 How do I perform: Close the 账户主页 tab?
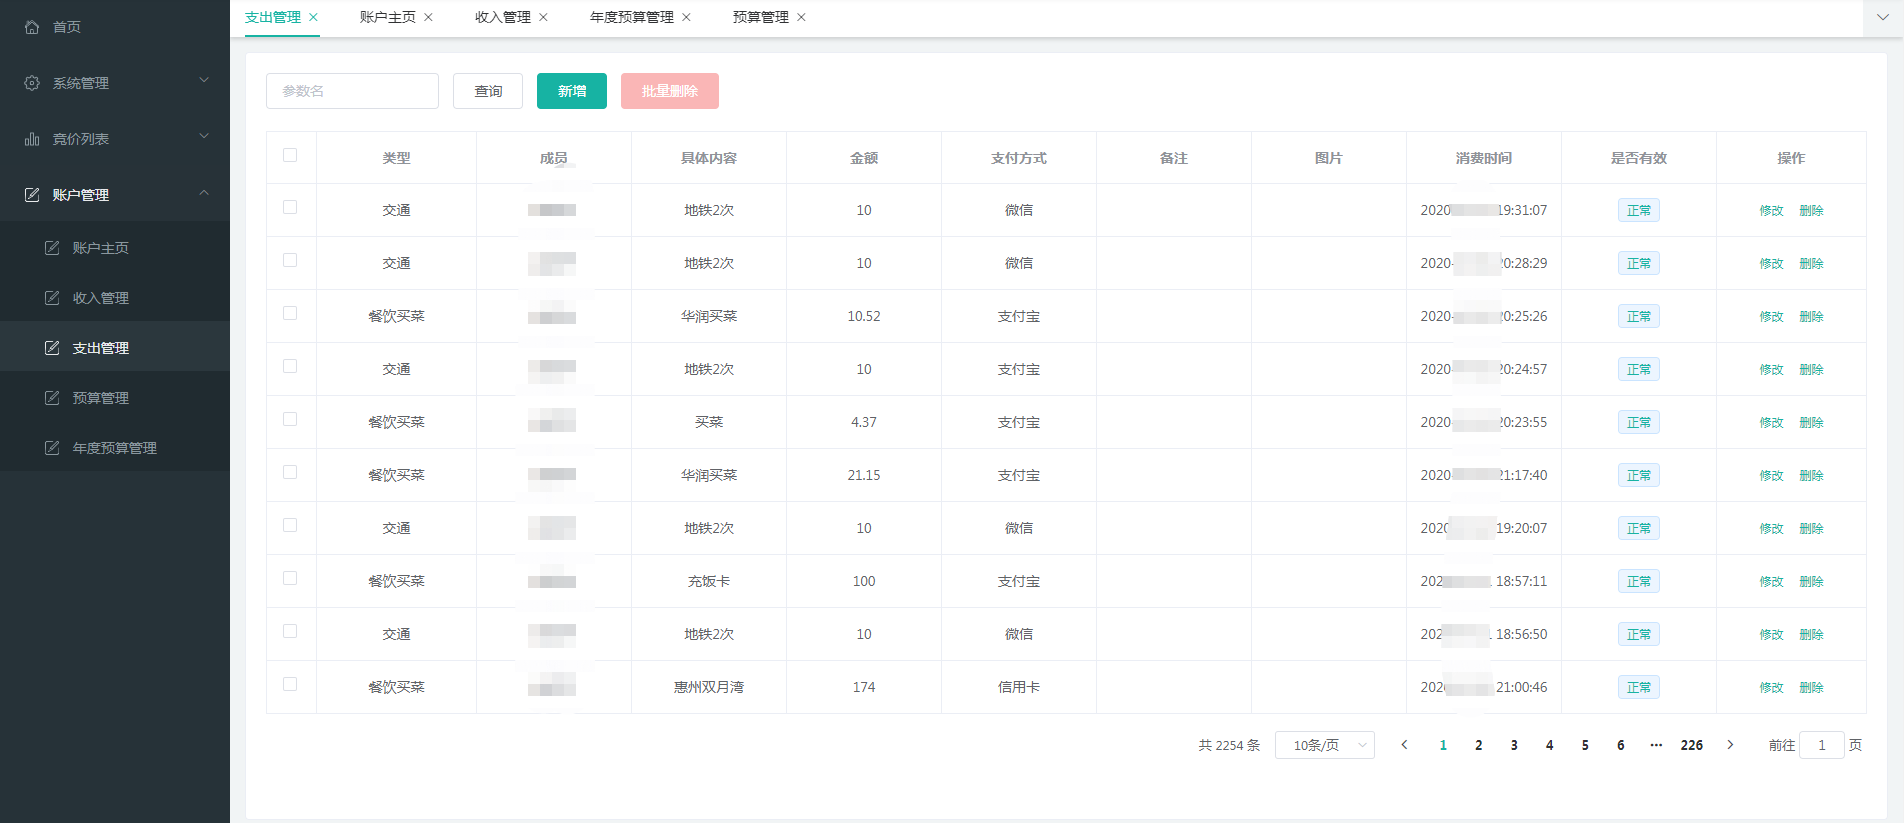(428, 17)
